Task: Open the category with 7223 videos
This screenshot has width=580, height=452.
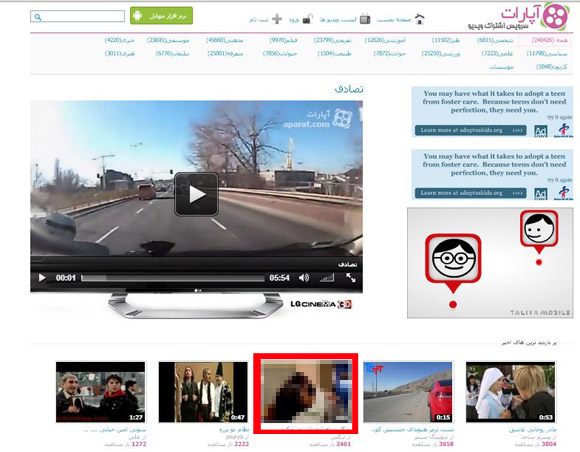Action: coord(497,54)
